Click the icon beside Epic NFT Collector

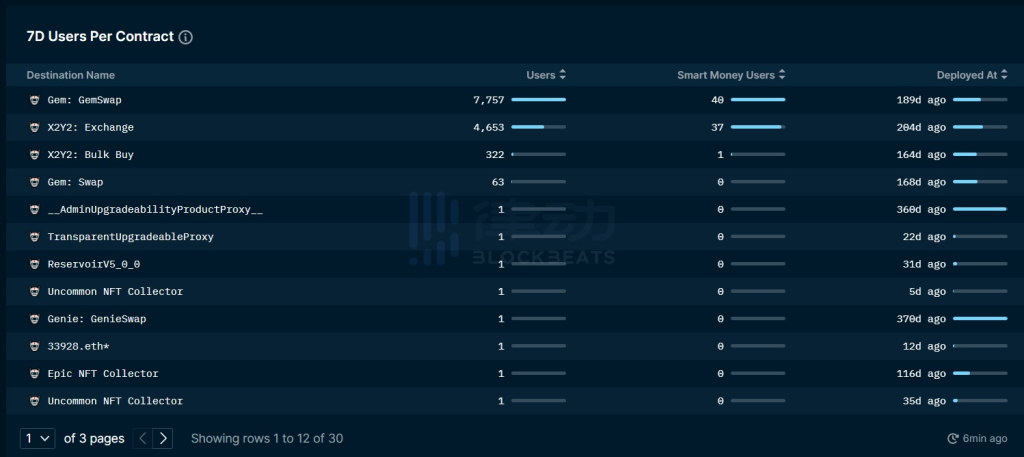[x=35, y=373]
